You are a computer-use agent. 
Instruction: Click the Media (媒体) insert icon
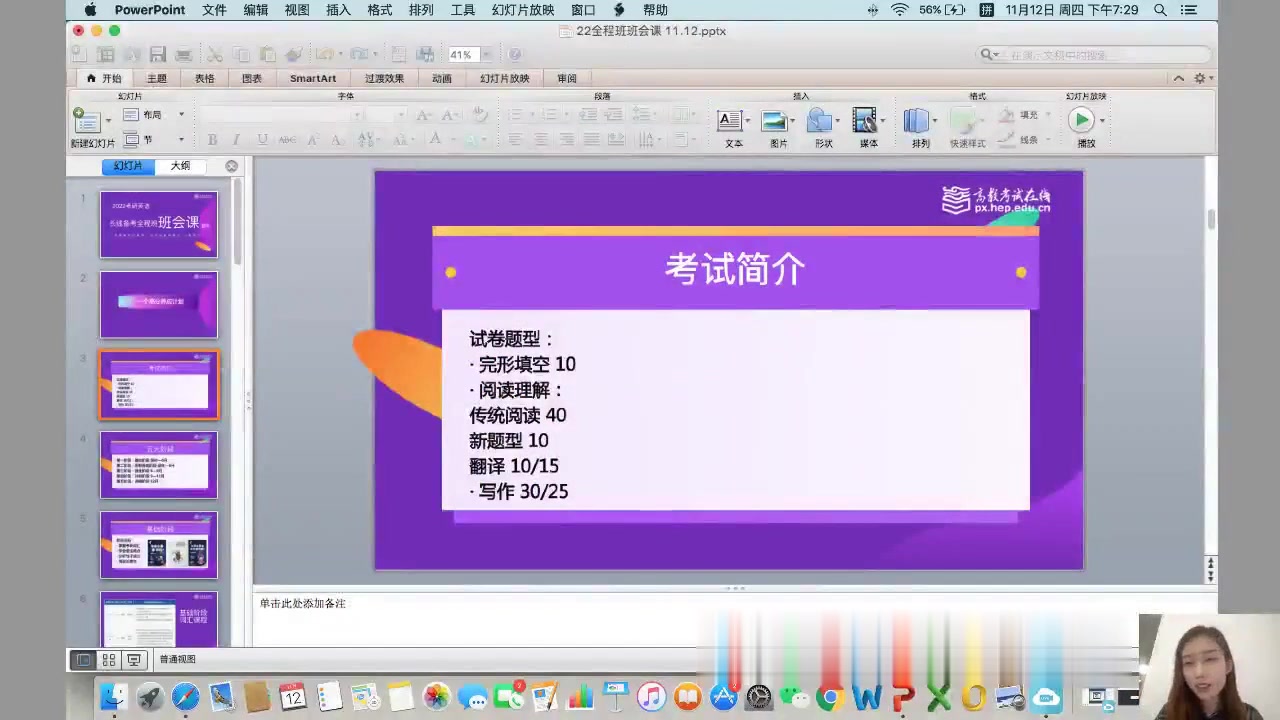[x=864, y=121]
